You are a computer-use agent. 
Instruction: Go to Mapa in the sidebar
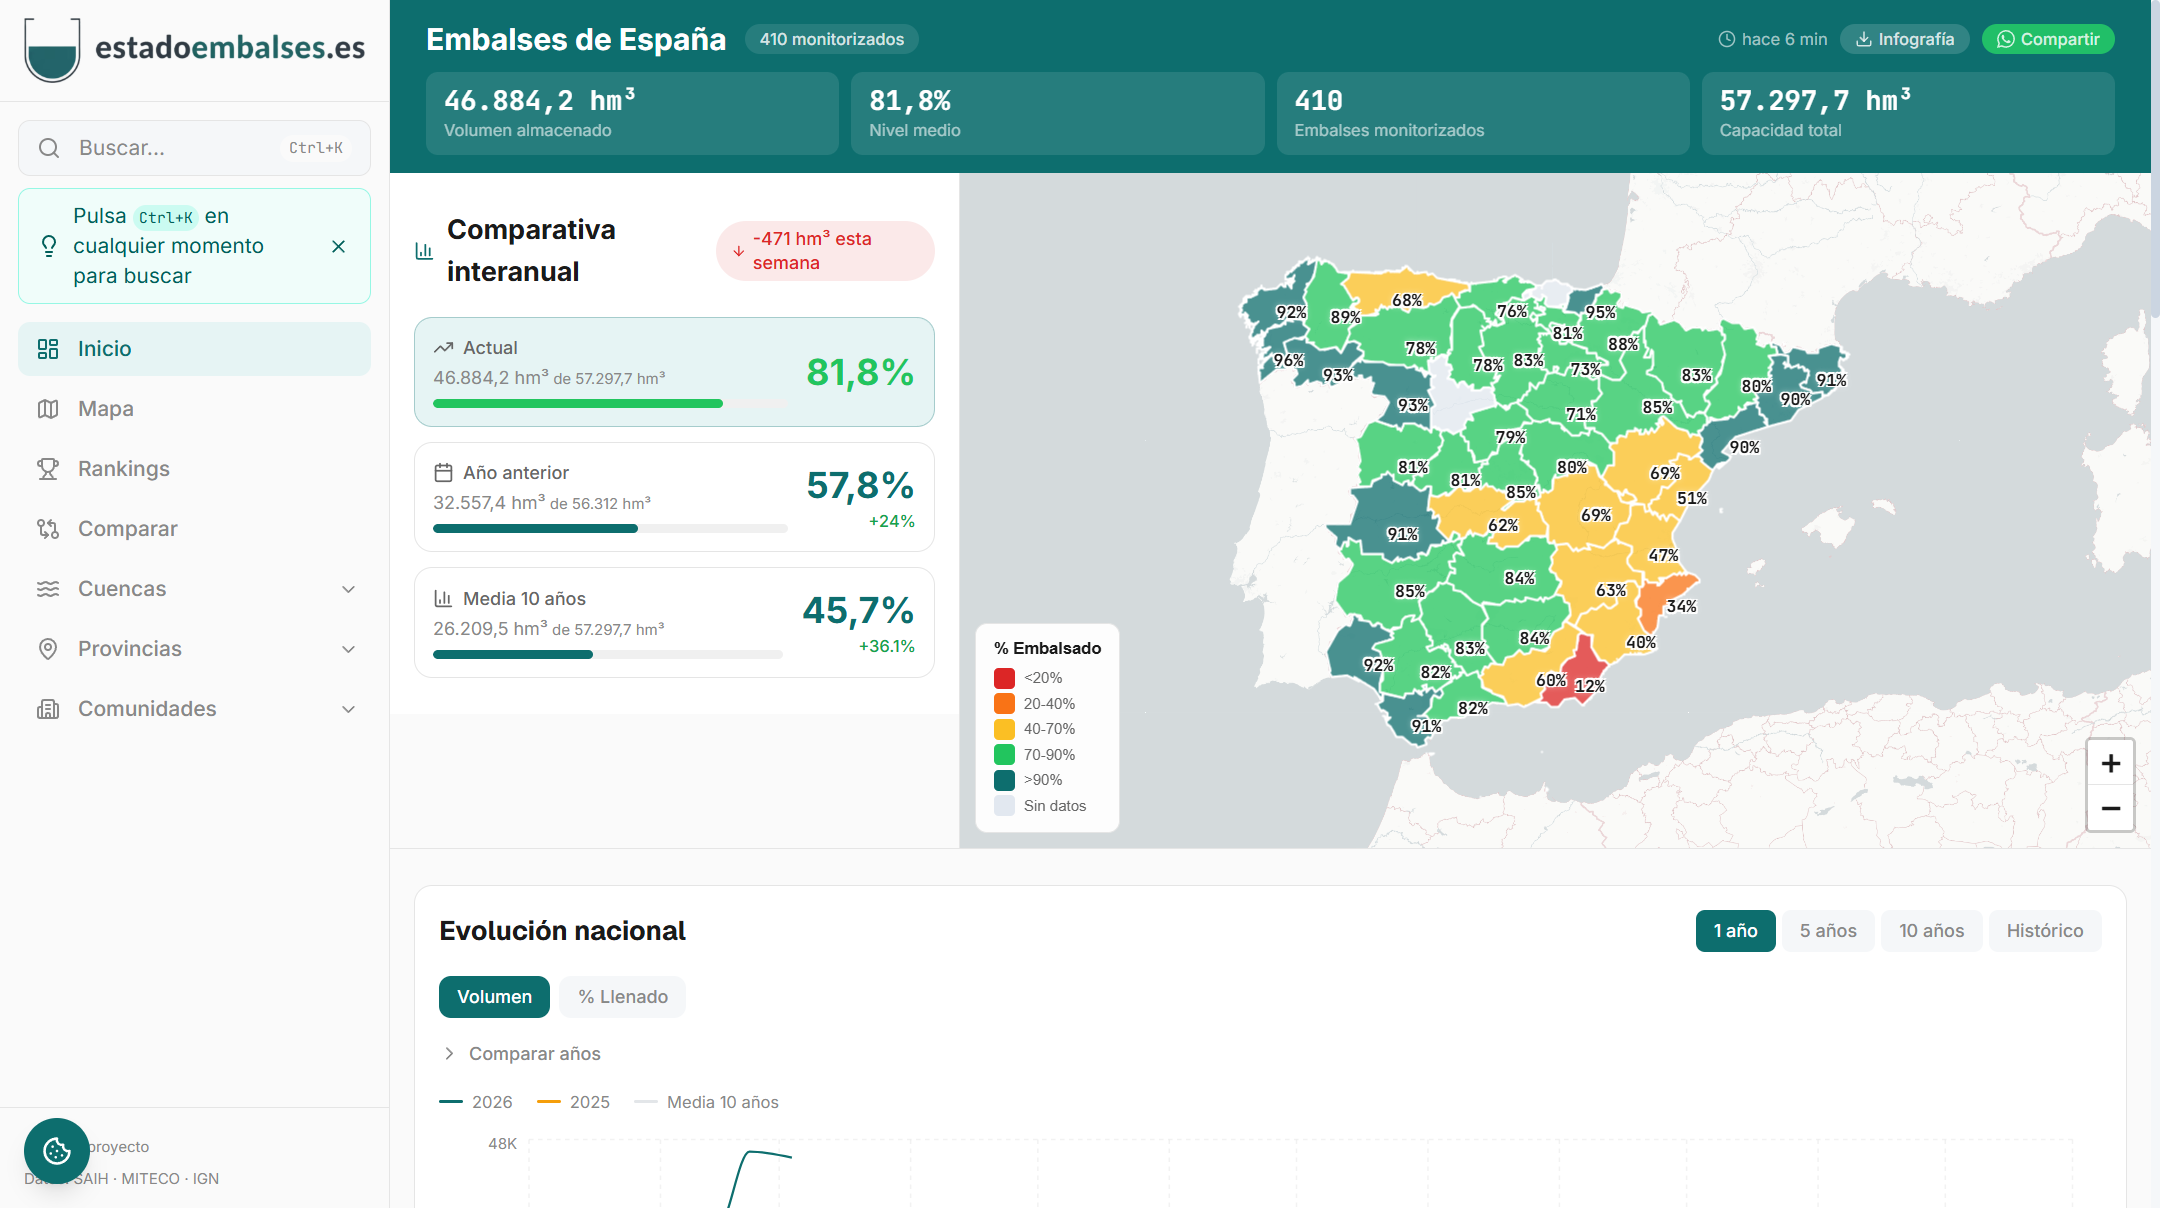point(106,409)
